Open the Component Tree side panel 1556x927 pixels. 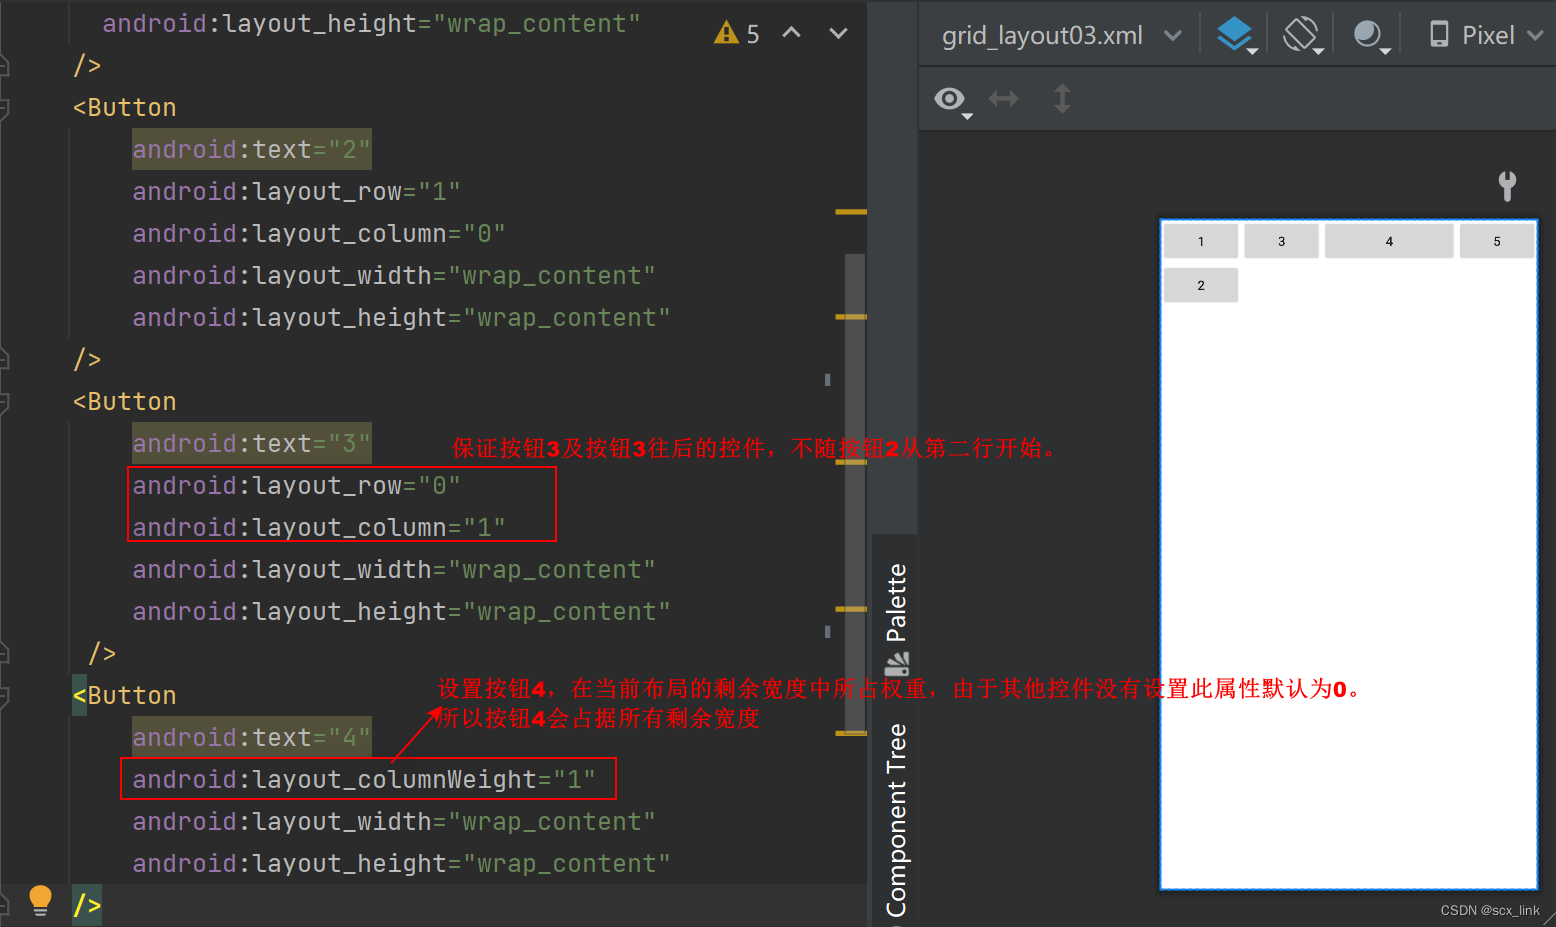pos(896,820)
